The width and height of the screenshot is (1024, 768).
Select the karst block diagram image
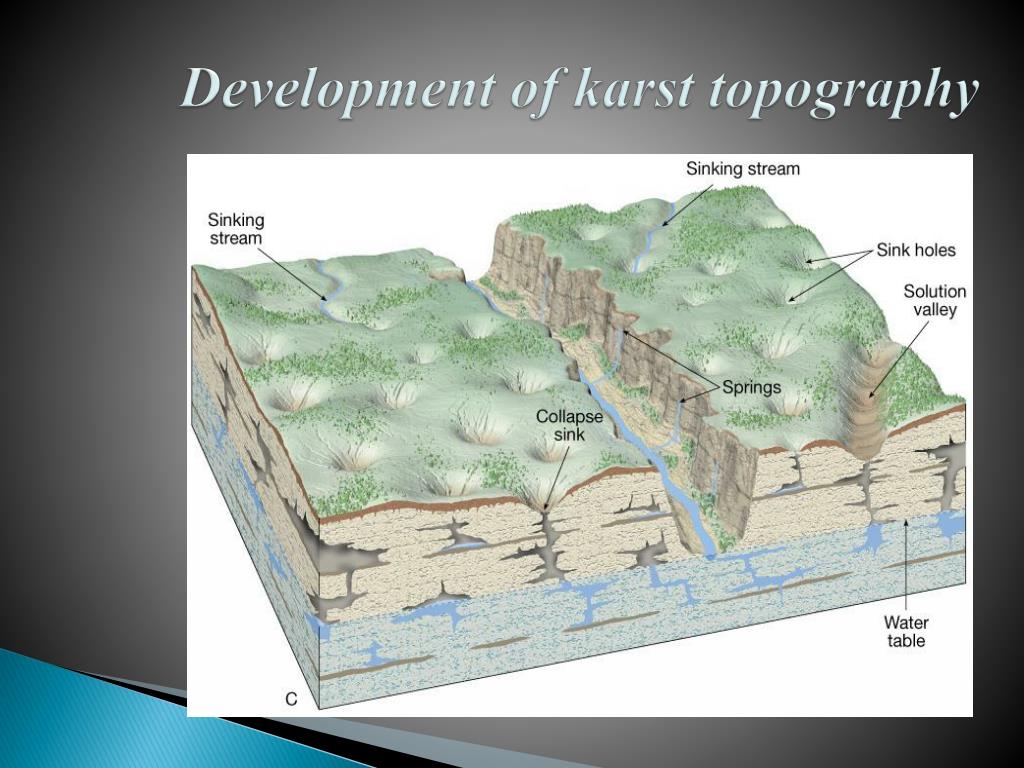pyautogui.click(x=580, y=435)
